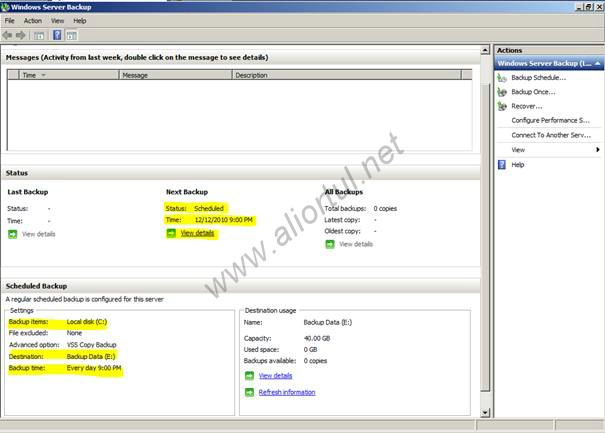The width and height of the screenshot is (605, 433).
Task: Select the 12/12/2010 9:00 PM time value
Action: pos(223,220)
